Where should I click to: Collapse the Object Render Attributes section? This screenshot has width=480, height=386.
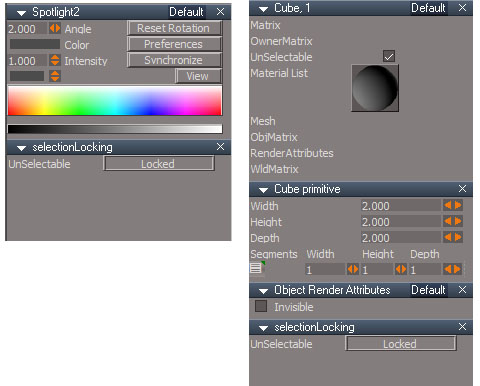coord(264,291)
